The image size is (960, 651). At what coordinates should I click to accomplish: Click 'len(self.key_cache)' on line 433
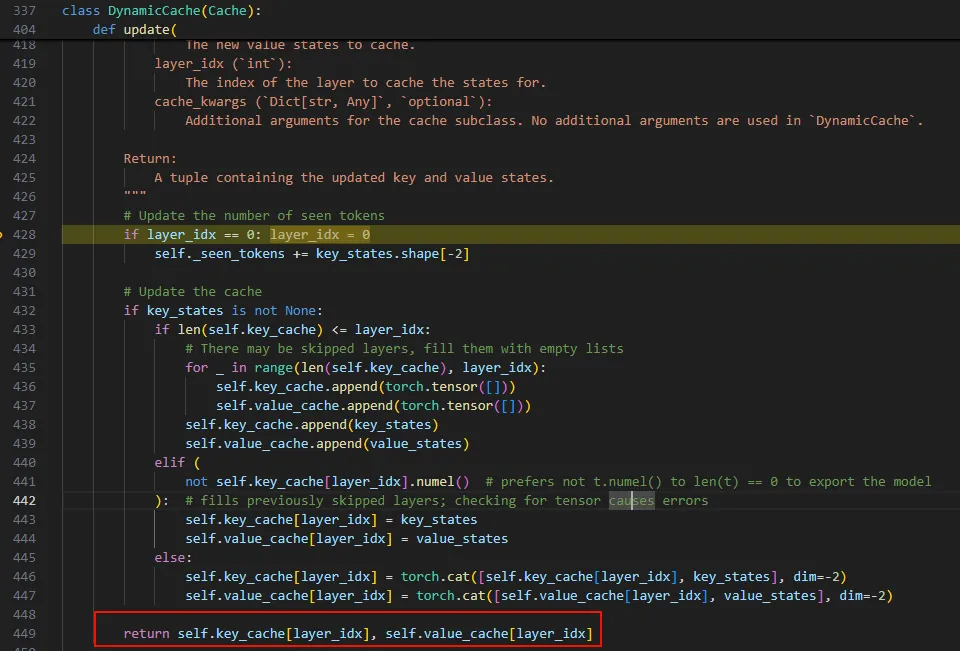[250, 329]
